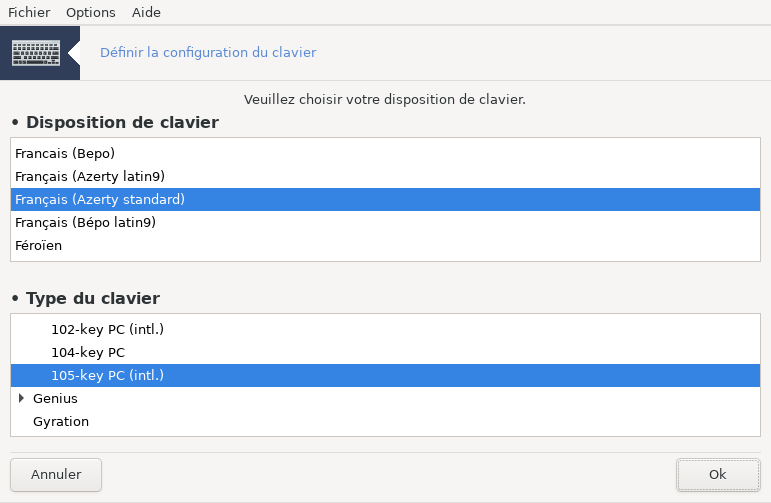
Task: Click the 'Disposition de clavier' heading
Action: [122, 123]
